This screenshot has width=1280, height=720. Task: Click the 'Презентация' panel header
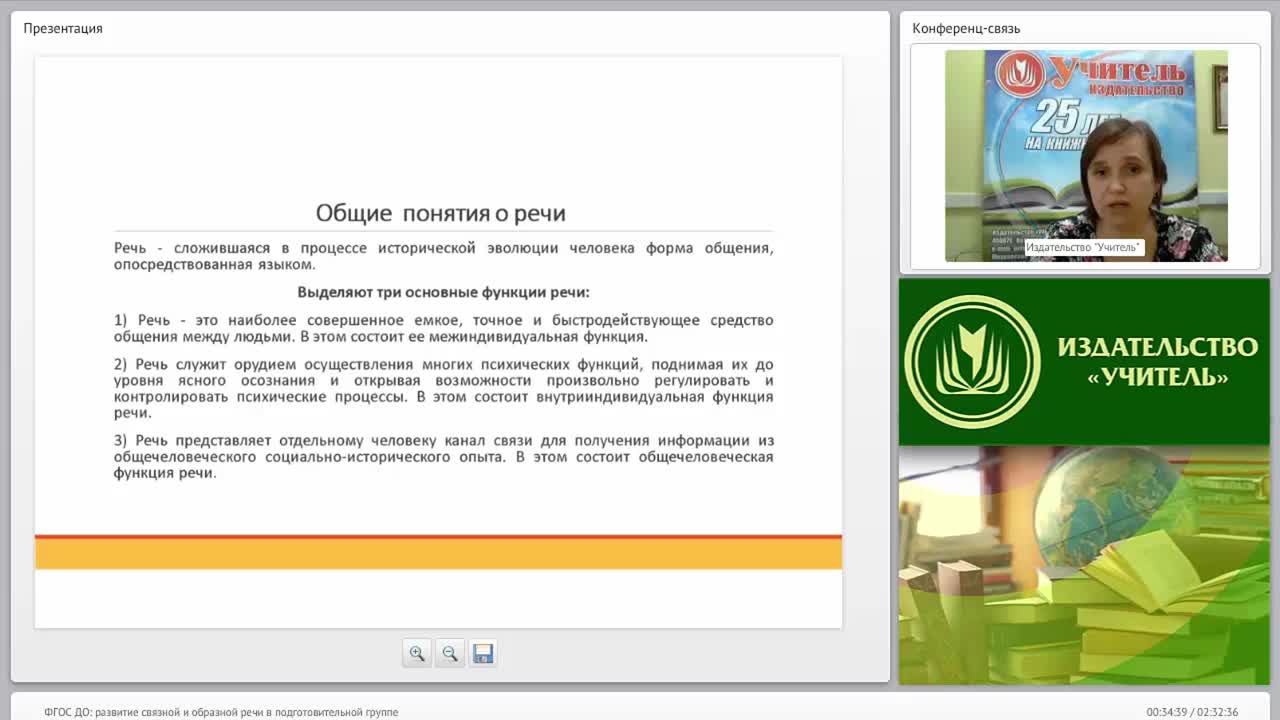pos(63,28)
